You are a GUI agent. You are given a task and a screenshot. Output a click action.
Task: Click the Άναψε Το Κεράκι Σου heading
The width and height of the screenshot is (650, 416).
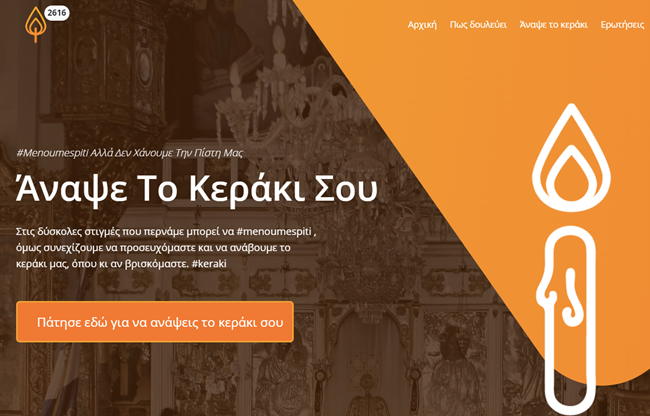(196, 189)
